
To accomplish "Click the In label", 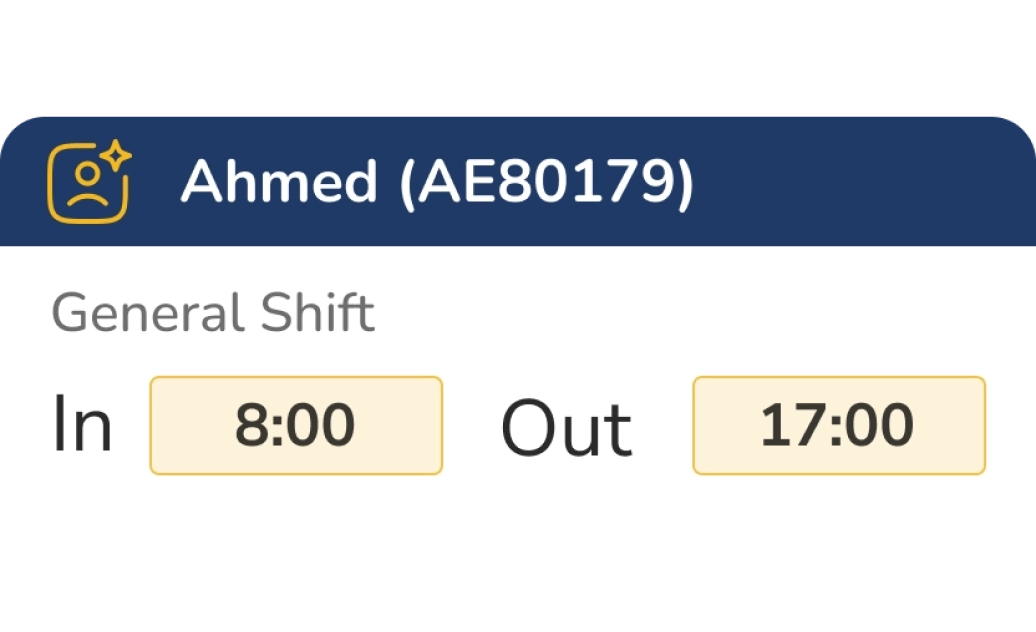I will click(x=82, y=423).
